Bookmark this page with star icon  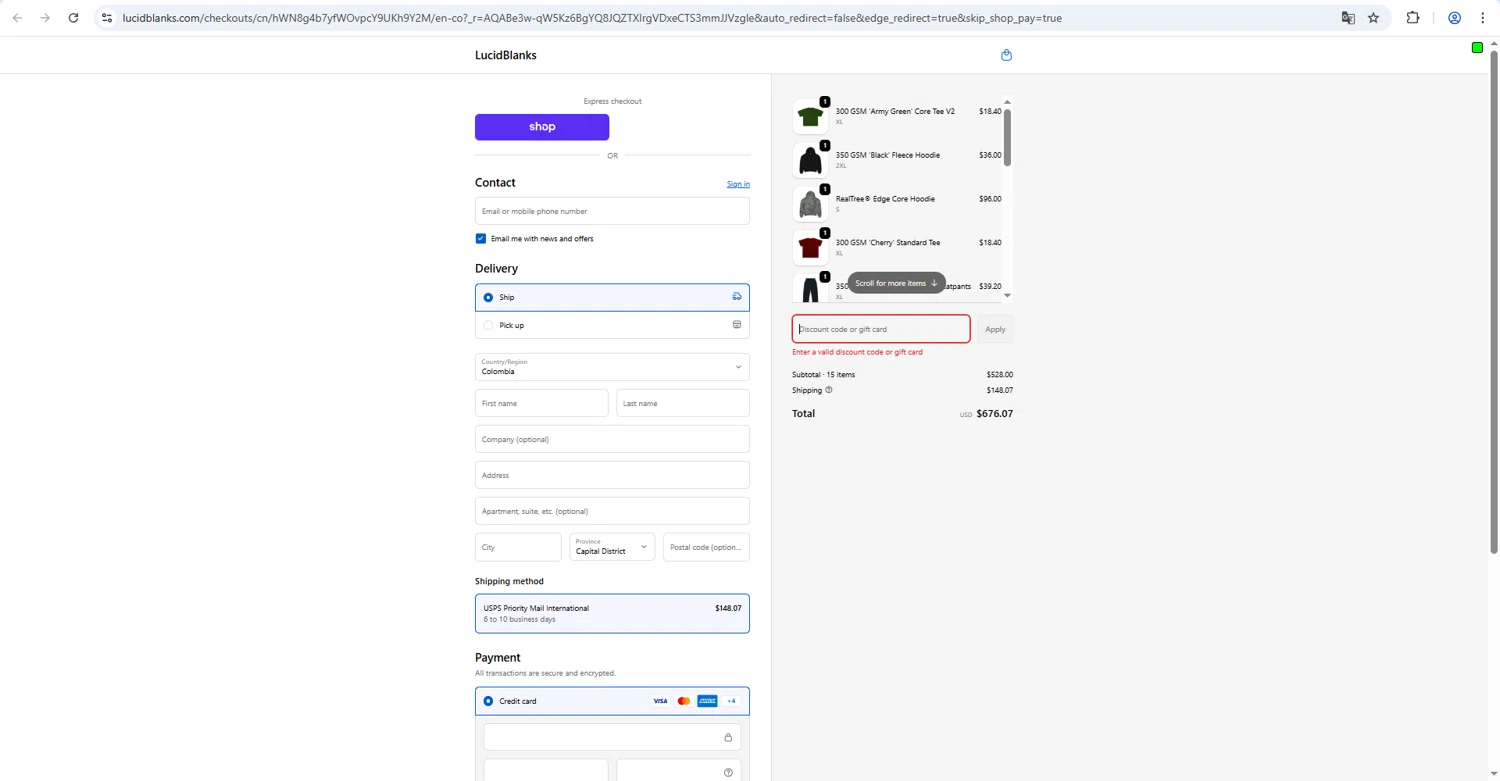1373,18
